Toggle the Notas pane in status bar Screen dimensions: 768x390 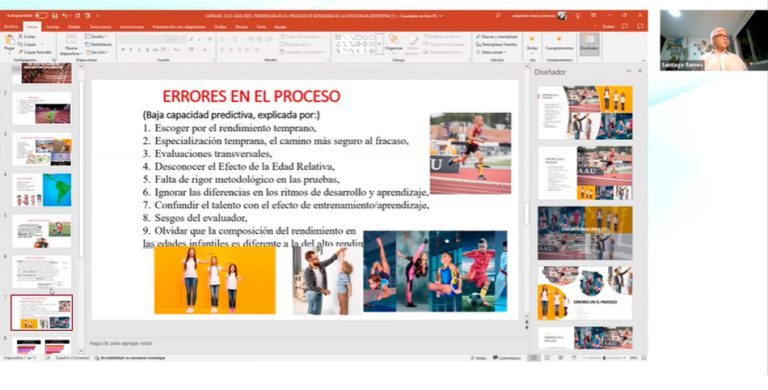479,358
